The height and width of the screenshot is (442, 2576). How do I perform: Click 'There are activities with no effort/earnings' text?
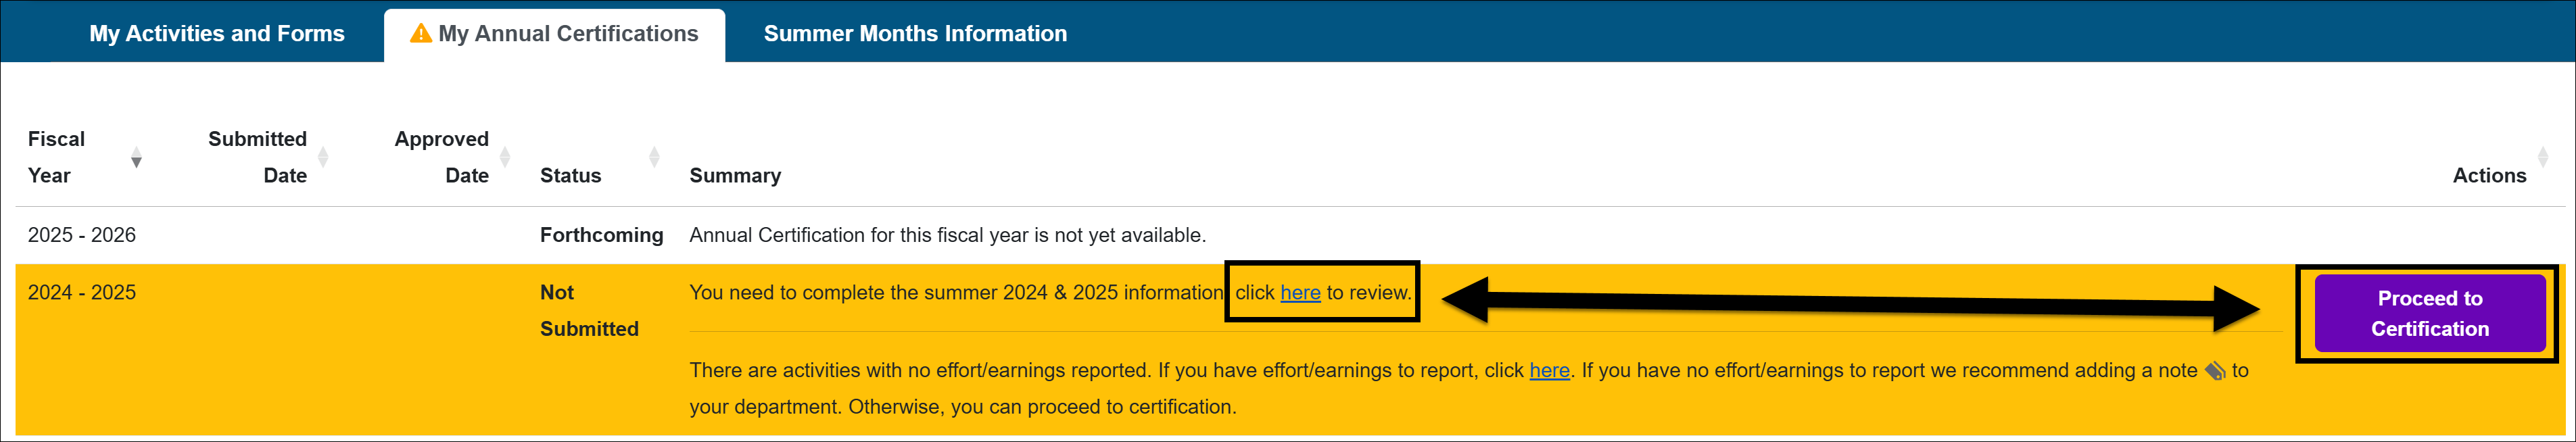pos(1468,389)
